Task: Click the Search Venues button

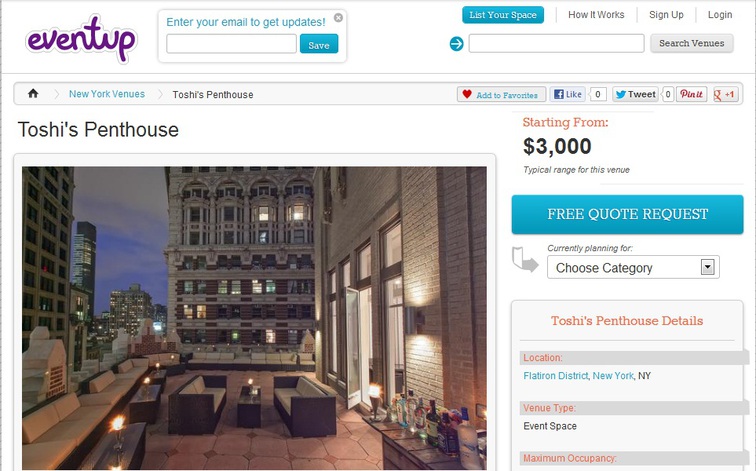Action: point(691,43)
